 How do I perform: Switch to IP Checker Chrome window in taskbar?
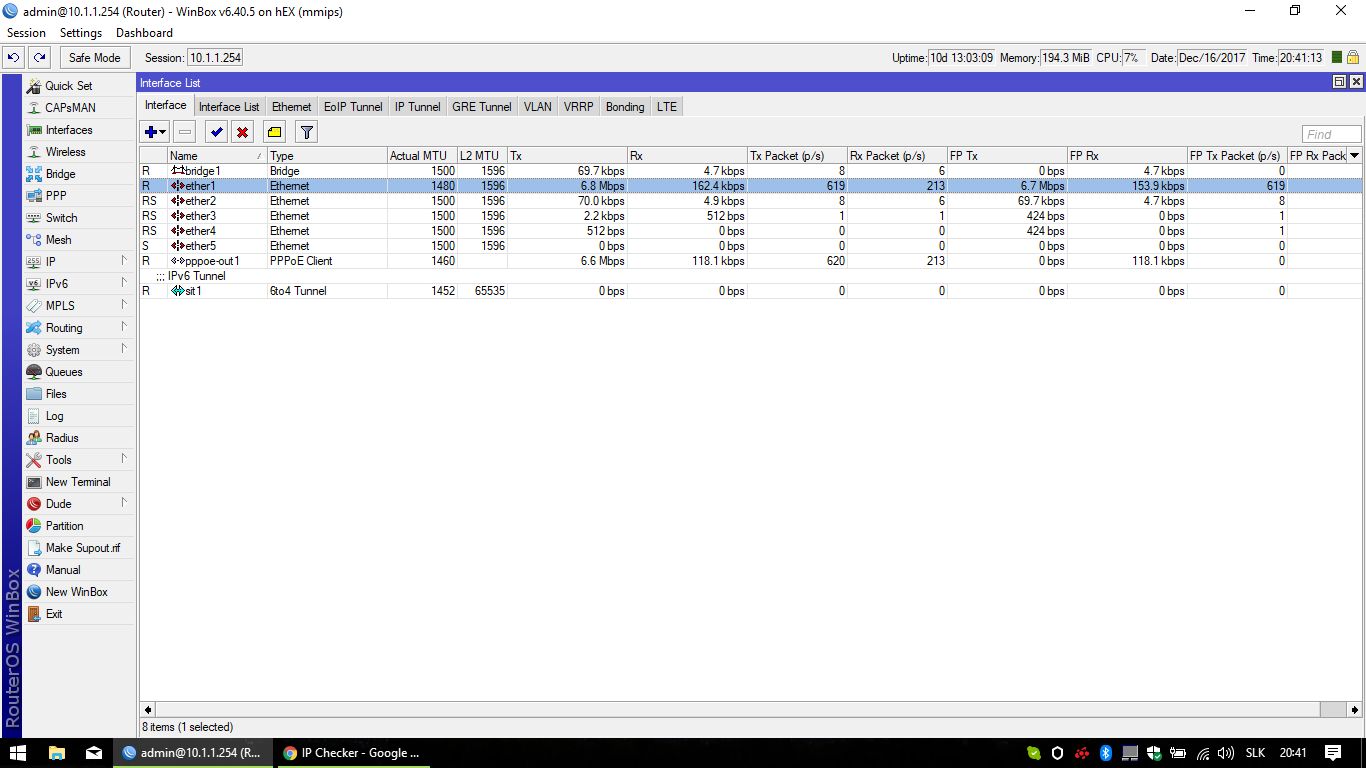pos(351,753)
